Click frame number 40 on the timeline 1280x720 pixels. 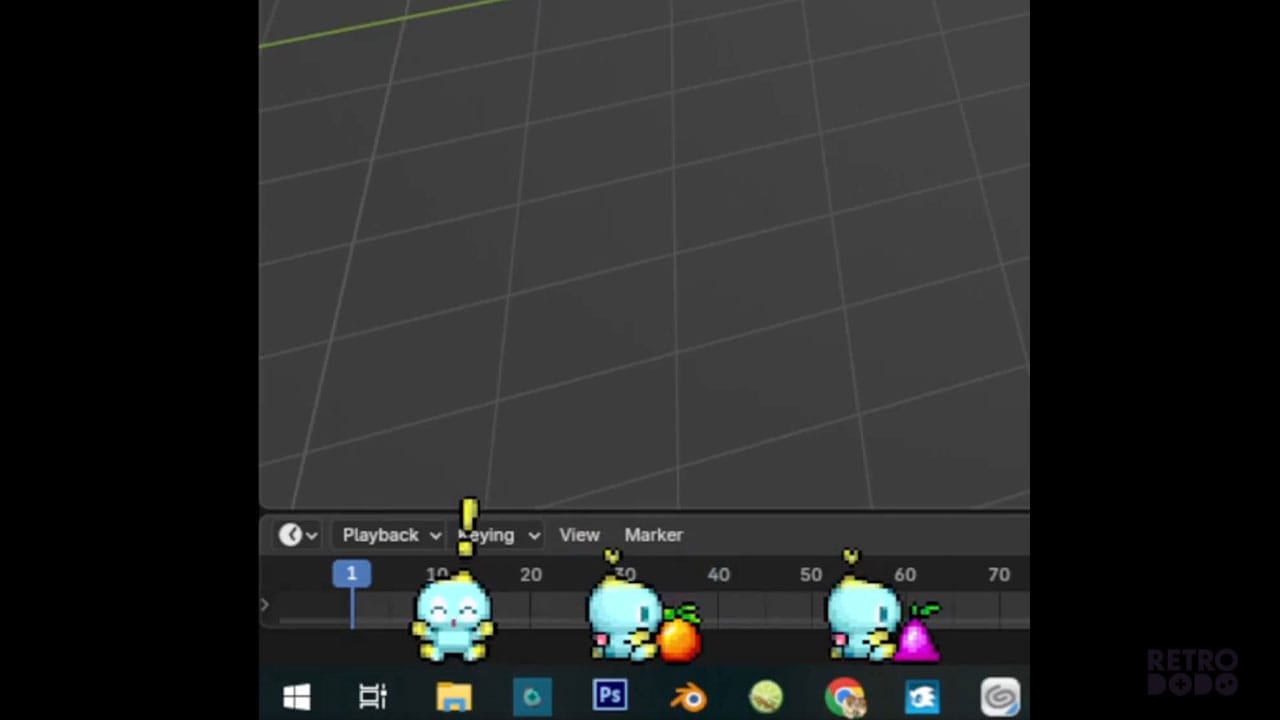pos(718,575)
